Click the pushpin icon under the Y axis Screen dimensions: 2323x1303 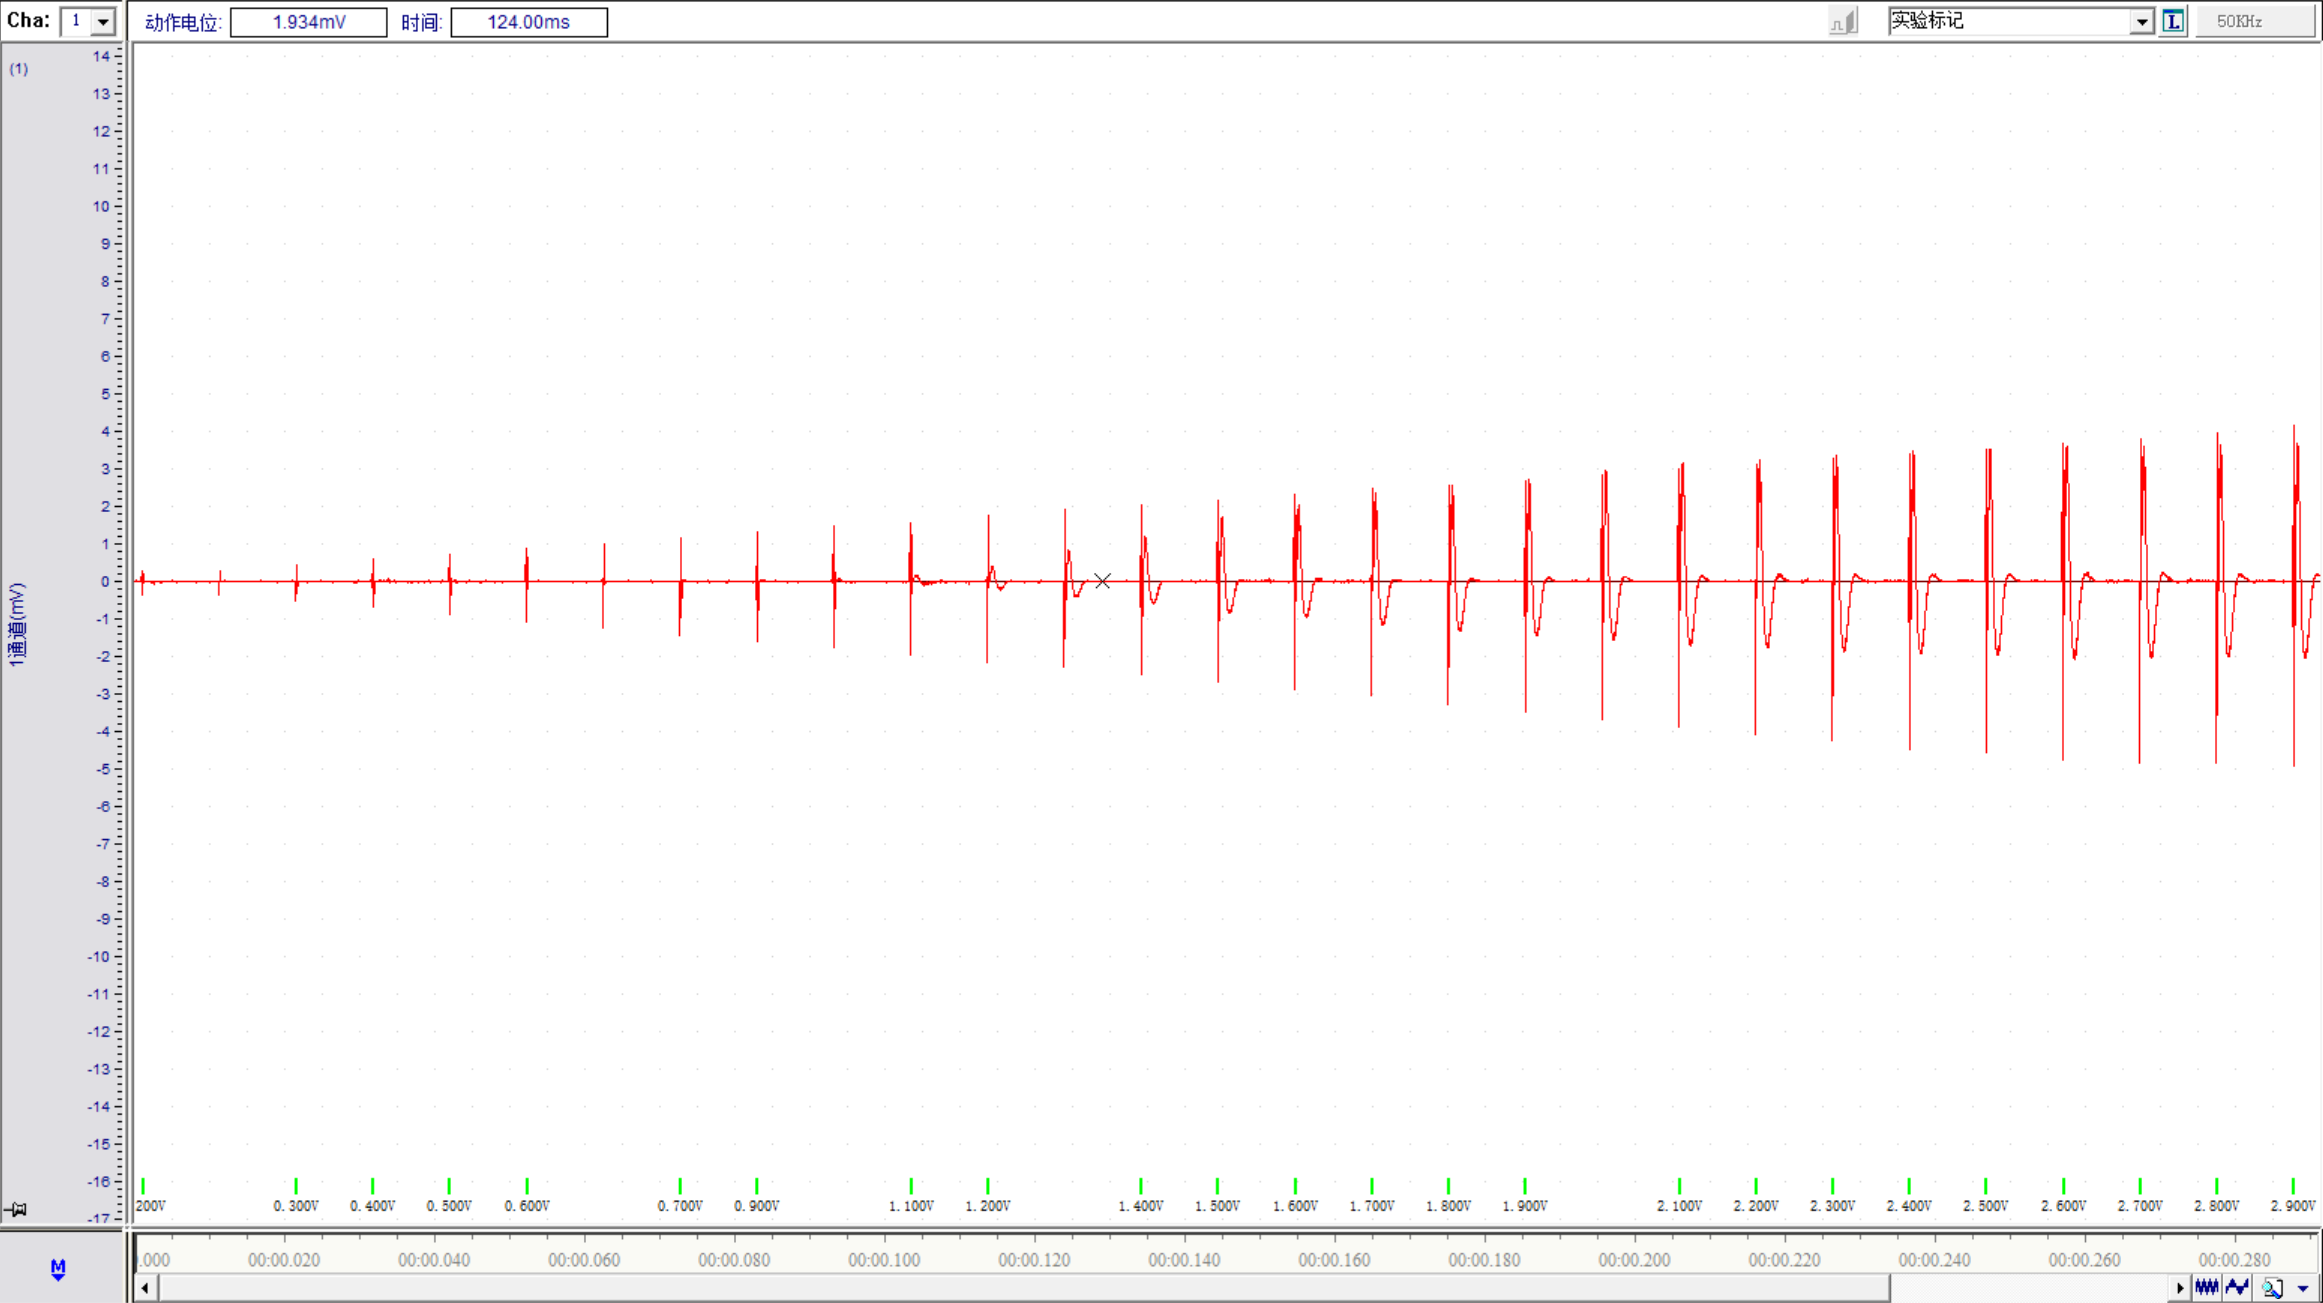(16, 1209)
